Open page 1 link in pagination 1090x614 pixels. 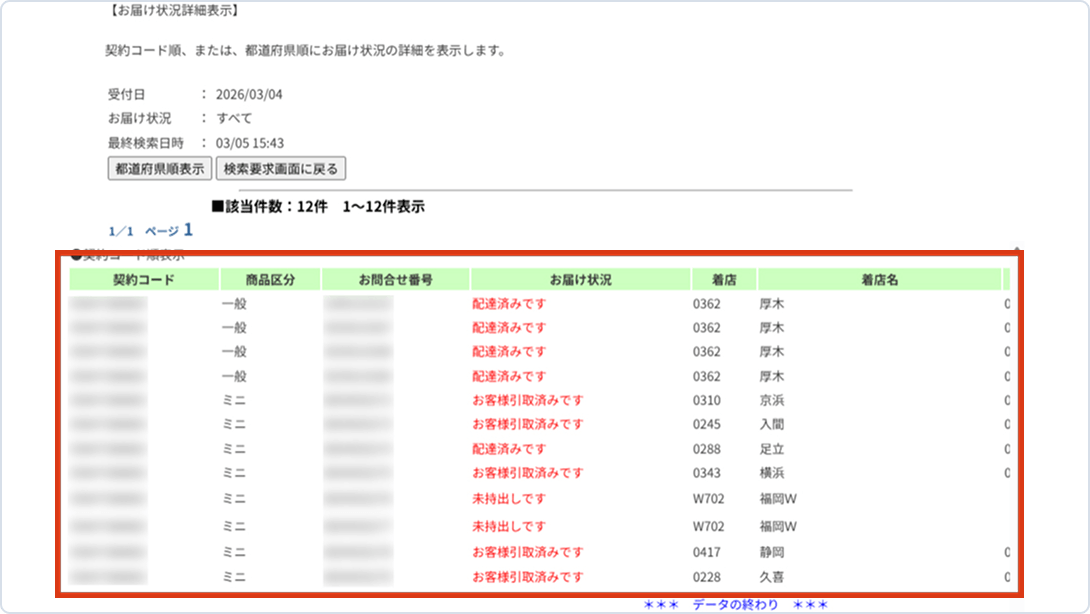coord(188,230)
